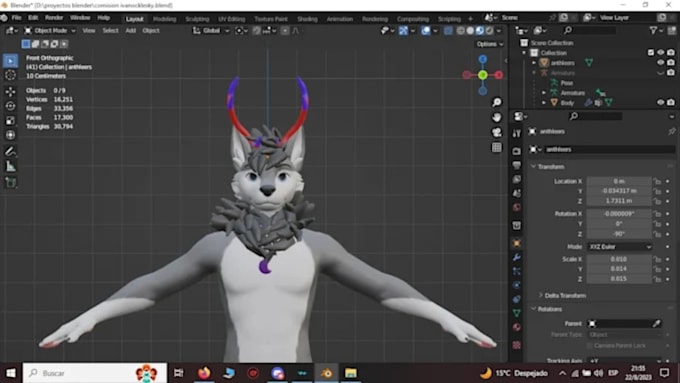Open the Add menu in viewport header

click(x=131, y=30)
